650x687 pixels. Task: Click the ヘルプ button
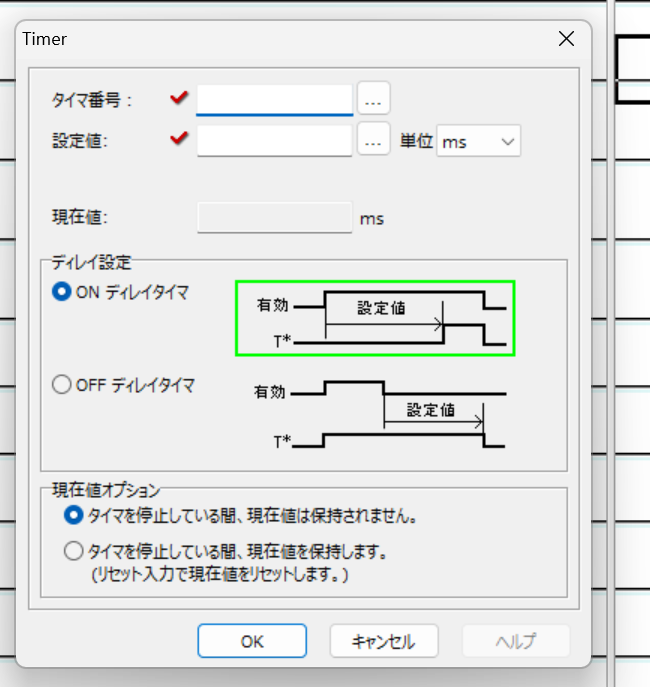[x=516, y=641]
